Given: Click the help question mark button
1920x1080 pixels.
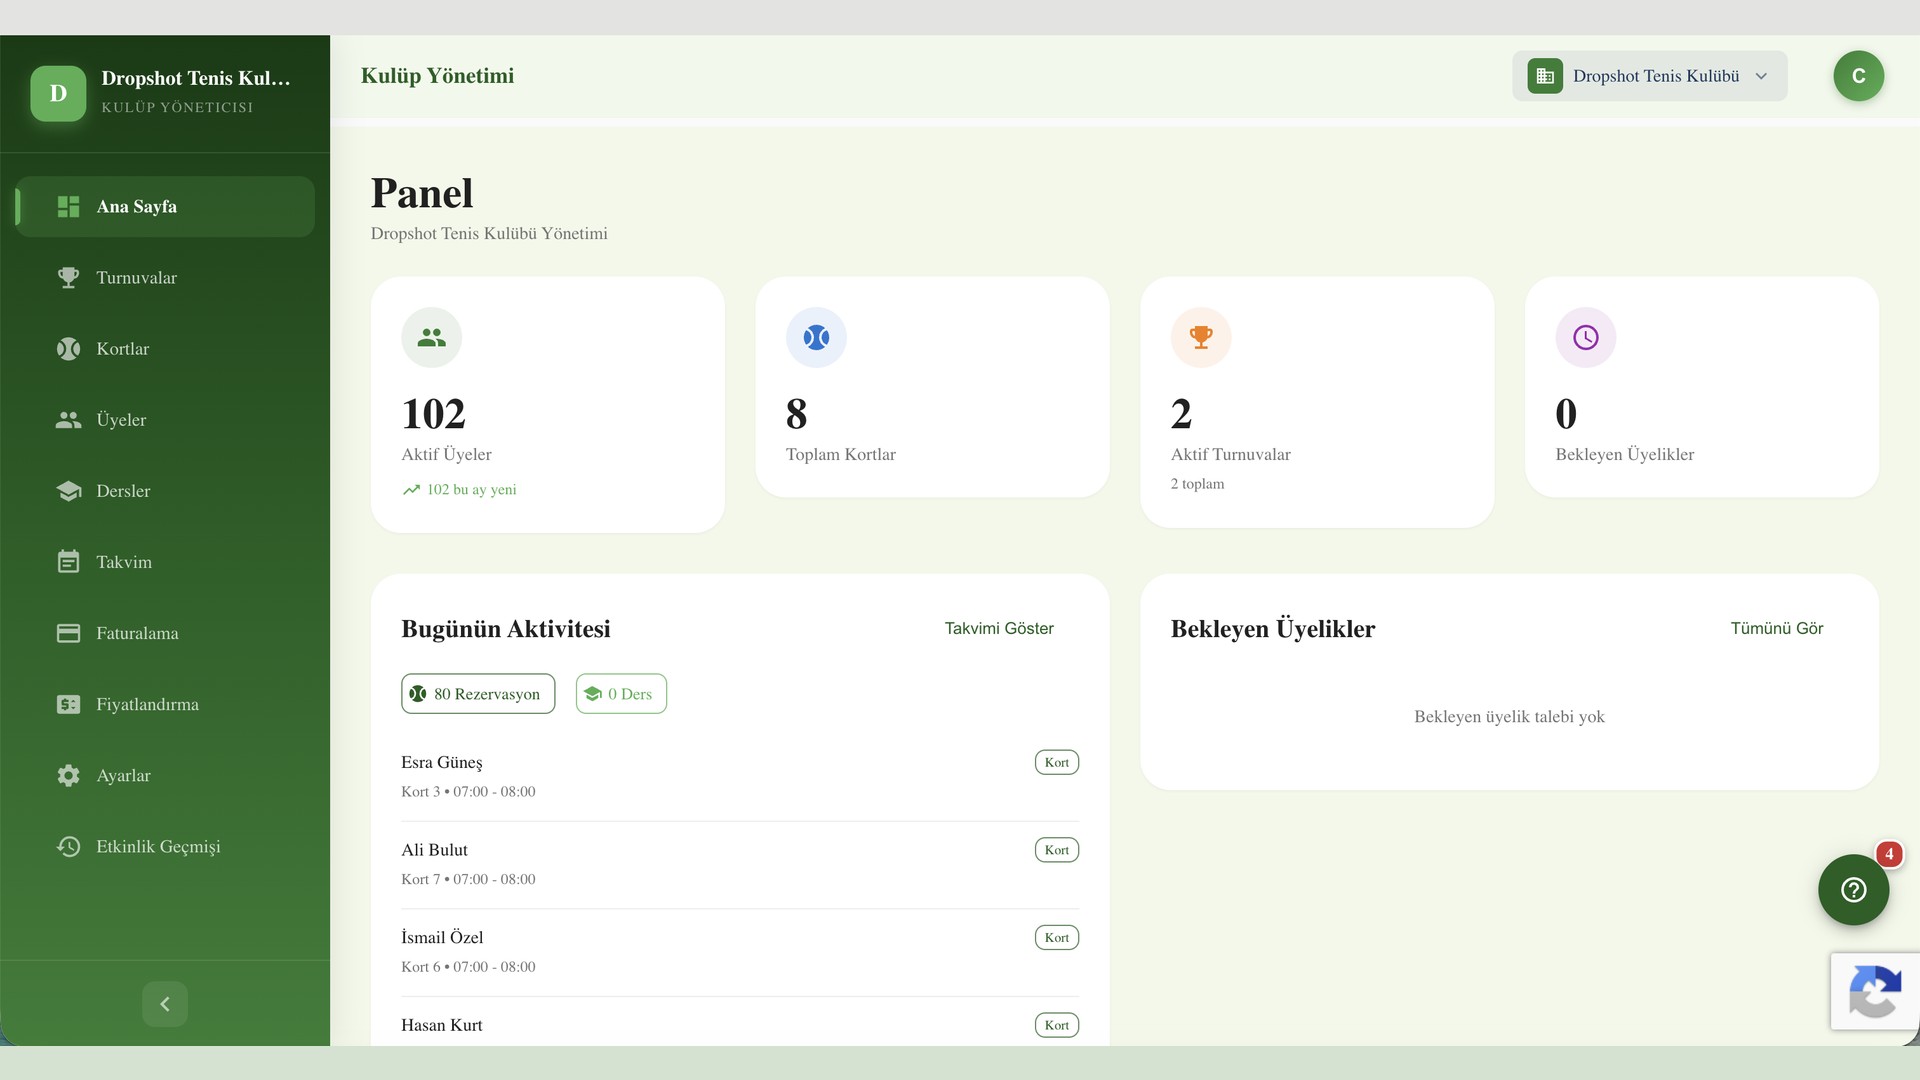Looking at the screenshot, I should pyautogui.click(x=1853, y=889).
